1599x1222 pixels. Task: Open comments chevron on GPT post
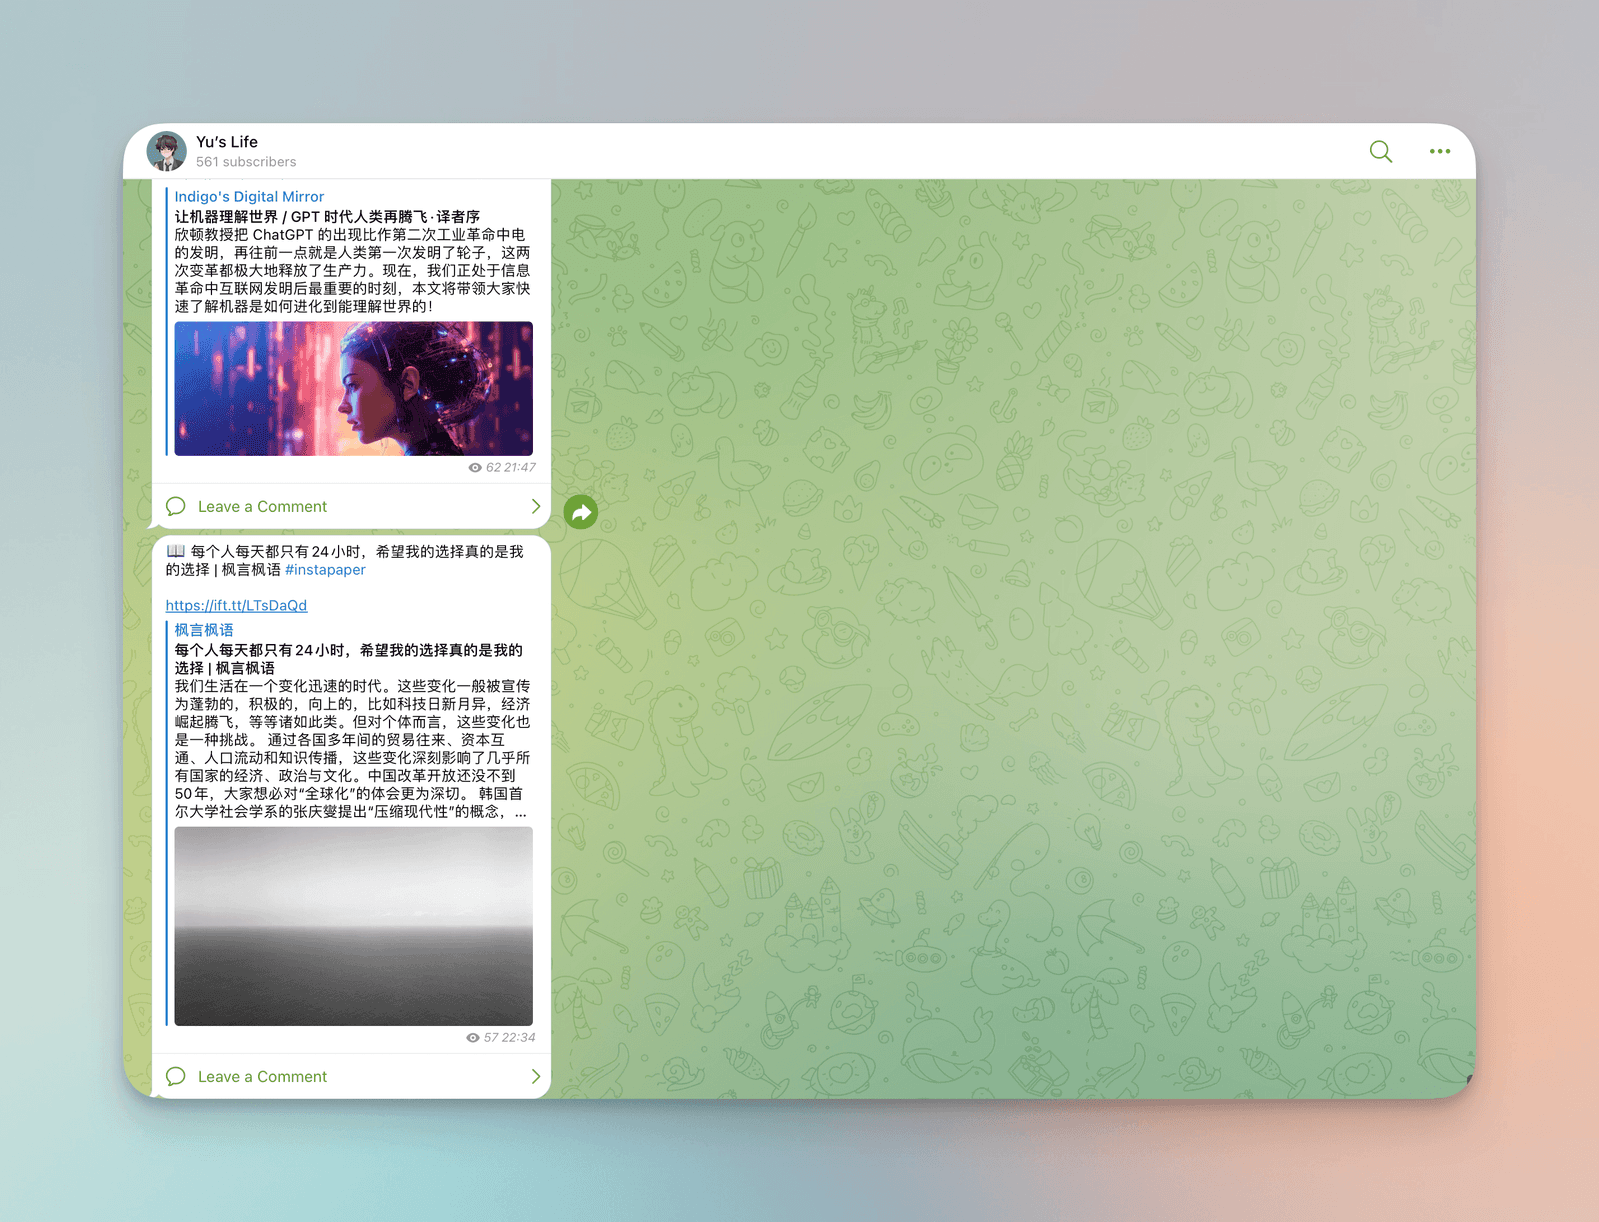click(535, 506)
